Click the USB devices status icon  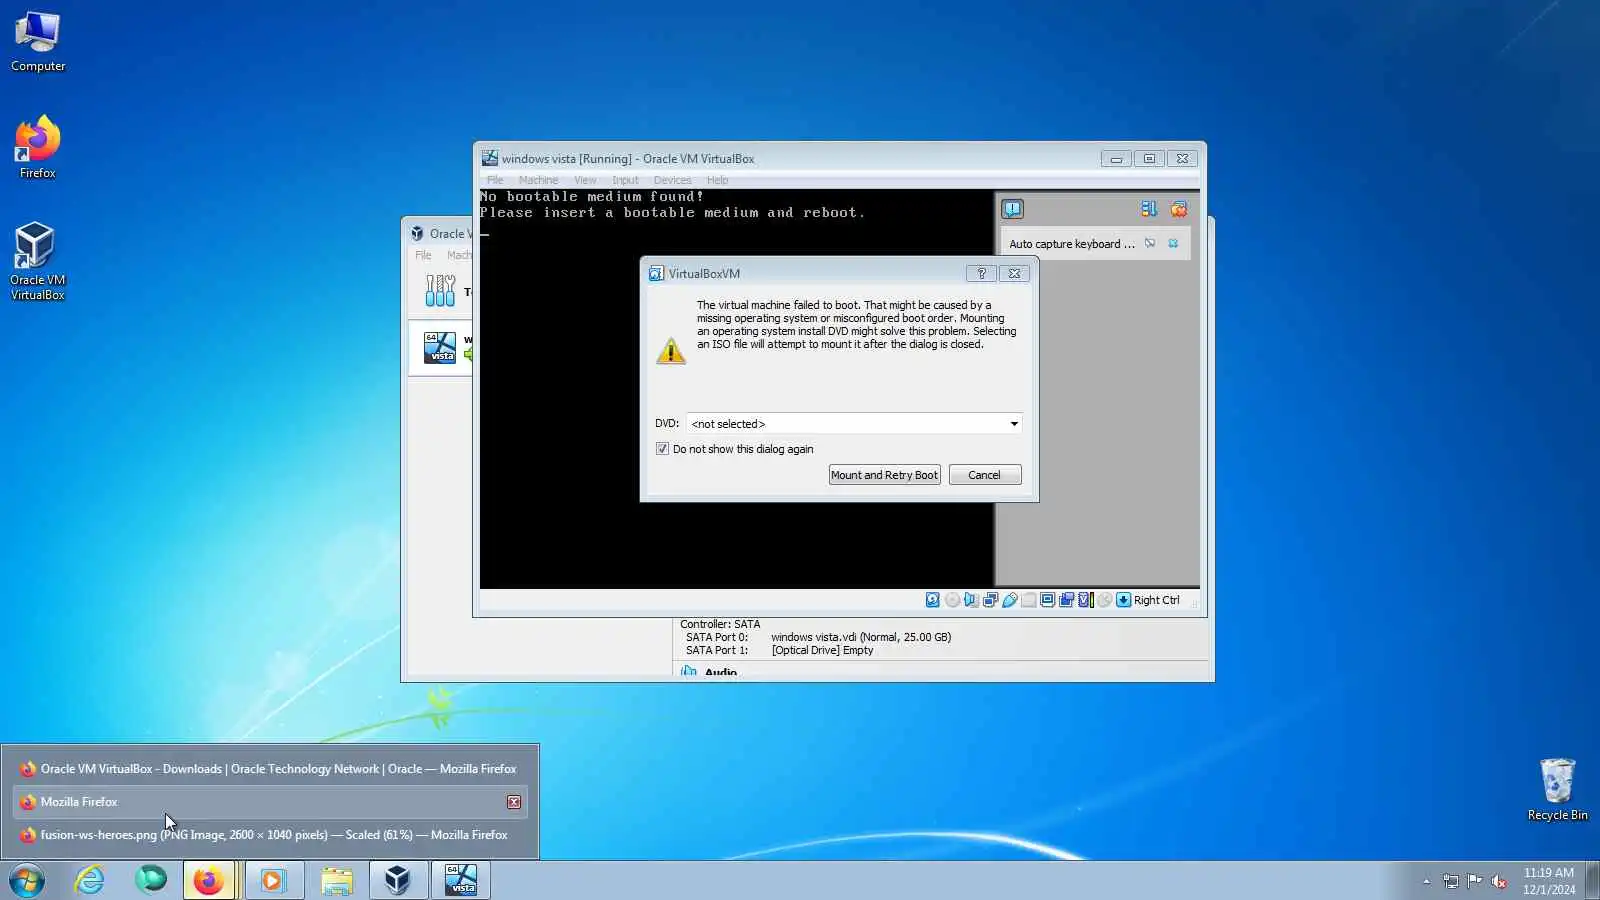click(1009, 600)
